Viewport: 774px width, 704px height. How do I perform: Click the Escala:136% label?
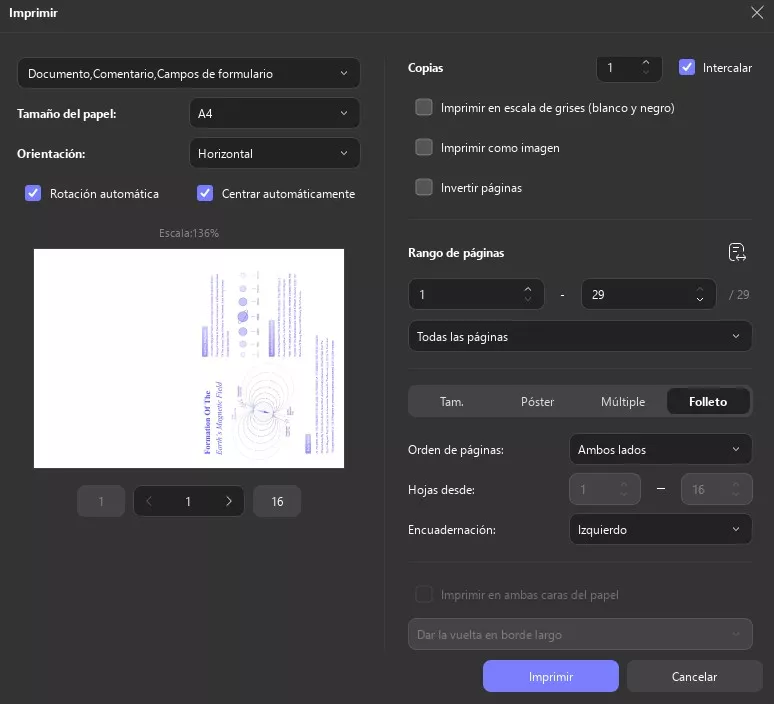point(189,233)
